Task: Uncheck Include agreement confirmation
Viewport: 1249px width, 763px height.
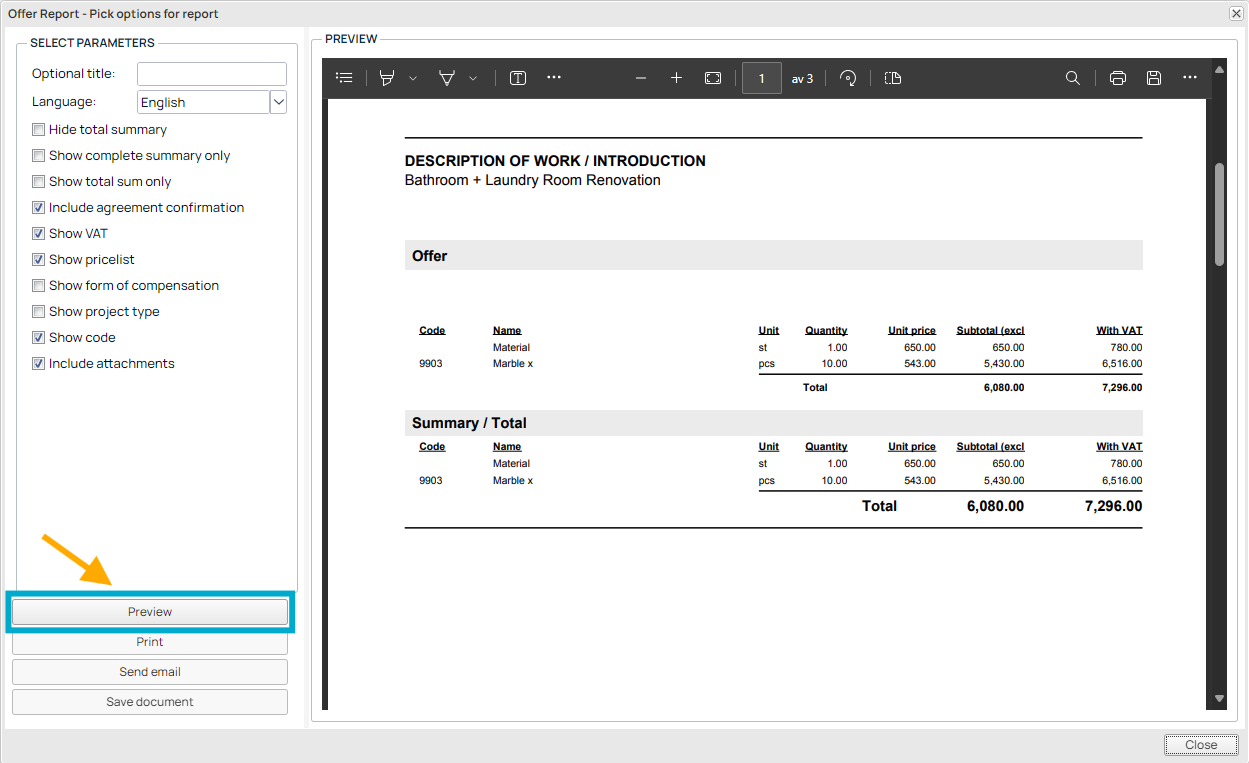Action: point(39,208)
